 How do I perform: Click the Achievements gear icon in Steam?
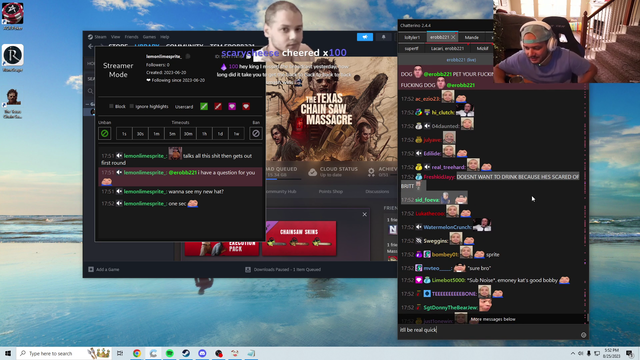tap(371, 172)
